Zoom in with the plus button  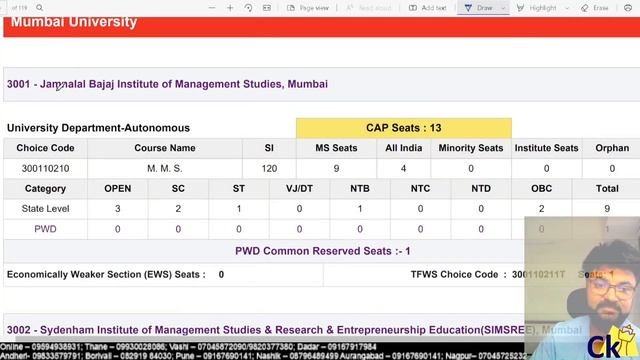point(230,8)
